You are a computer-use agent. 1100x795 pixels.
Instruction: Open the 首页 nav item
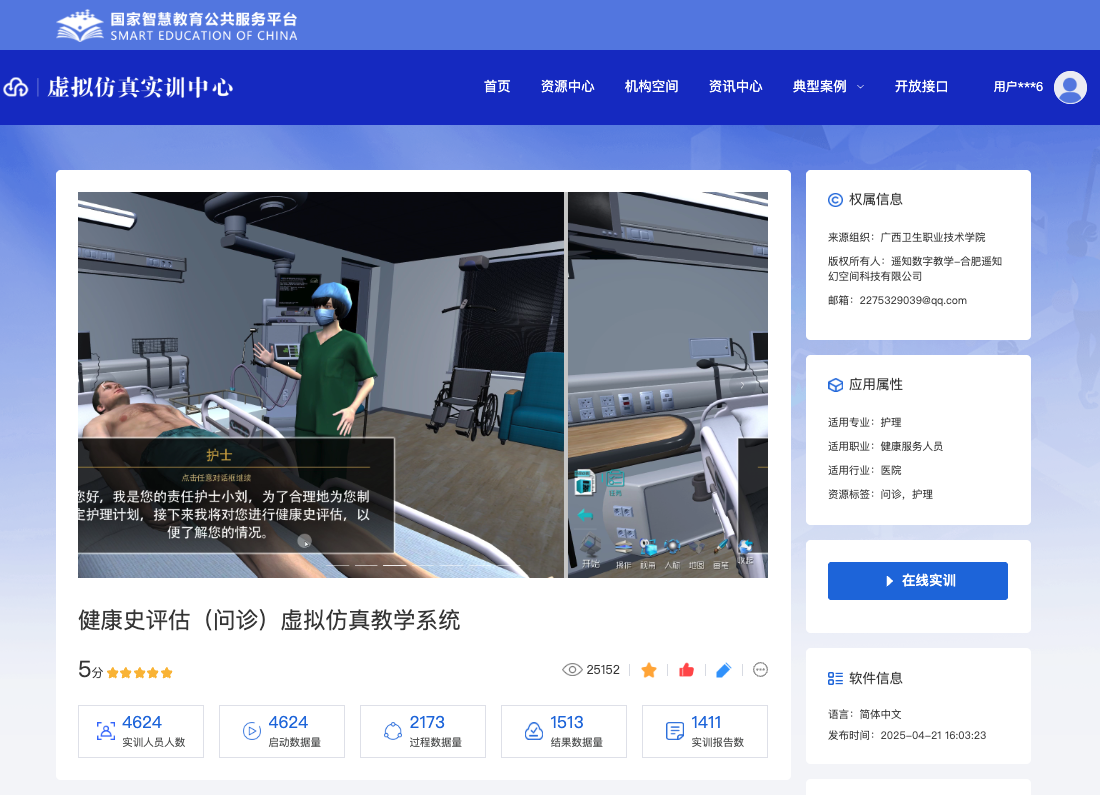tap(497, 87)
